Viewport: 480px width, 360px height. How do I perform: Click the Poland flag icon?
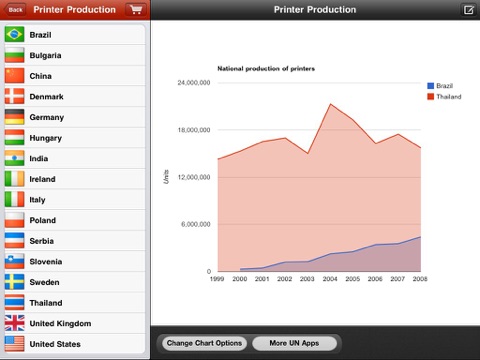coord(14,220)
